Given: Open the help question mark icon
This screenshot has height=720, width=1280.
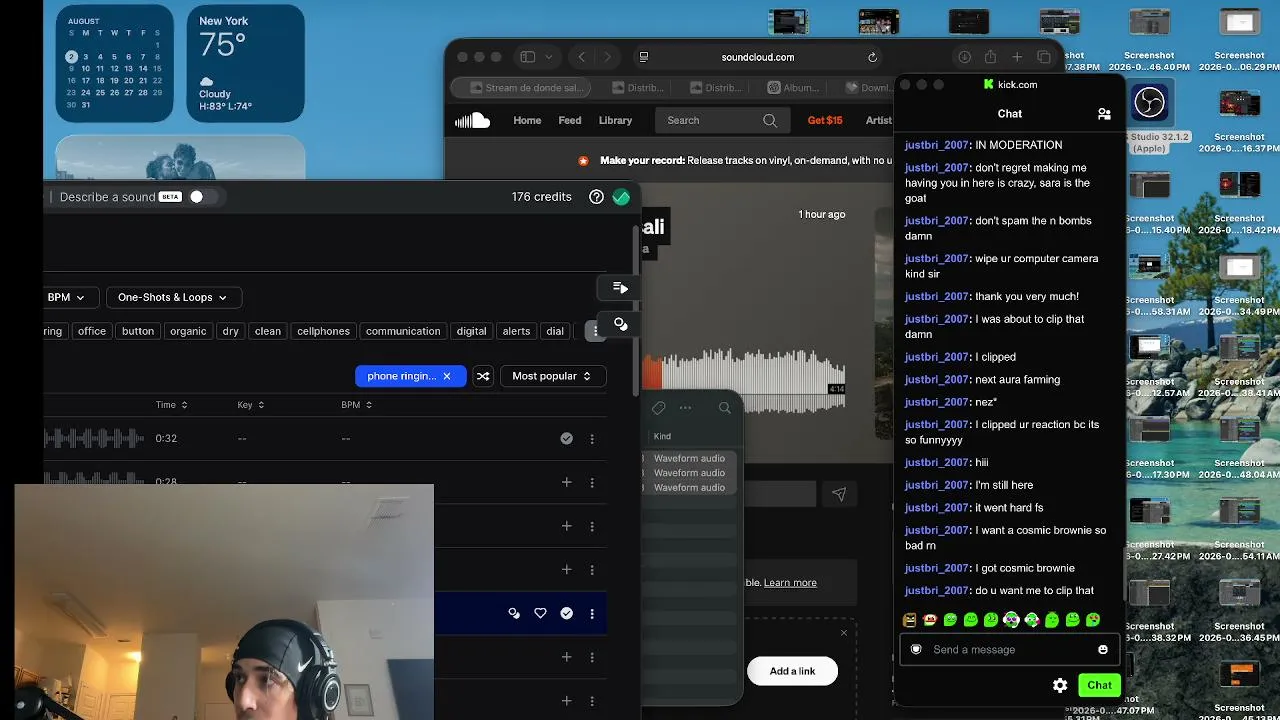Looking at the screenshot, I should click(x=597, y=197).
